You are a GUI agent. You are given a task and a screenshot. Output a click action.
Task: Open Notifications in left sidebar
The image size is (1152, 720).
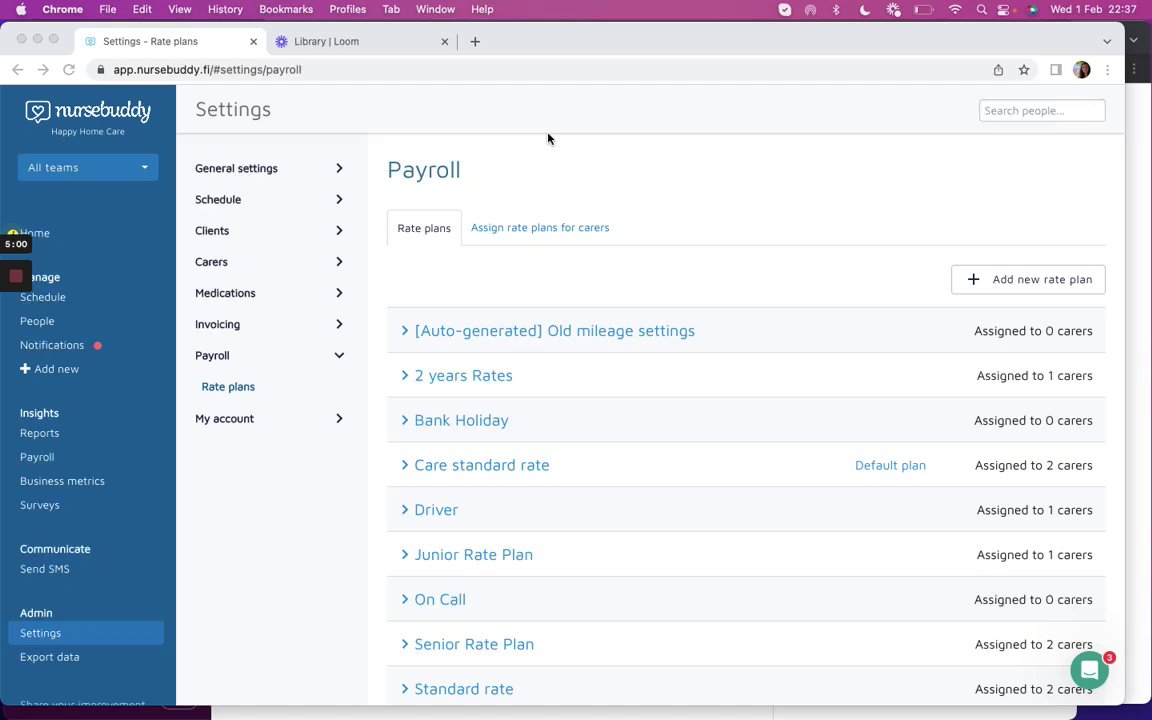click(52, 345)
